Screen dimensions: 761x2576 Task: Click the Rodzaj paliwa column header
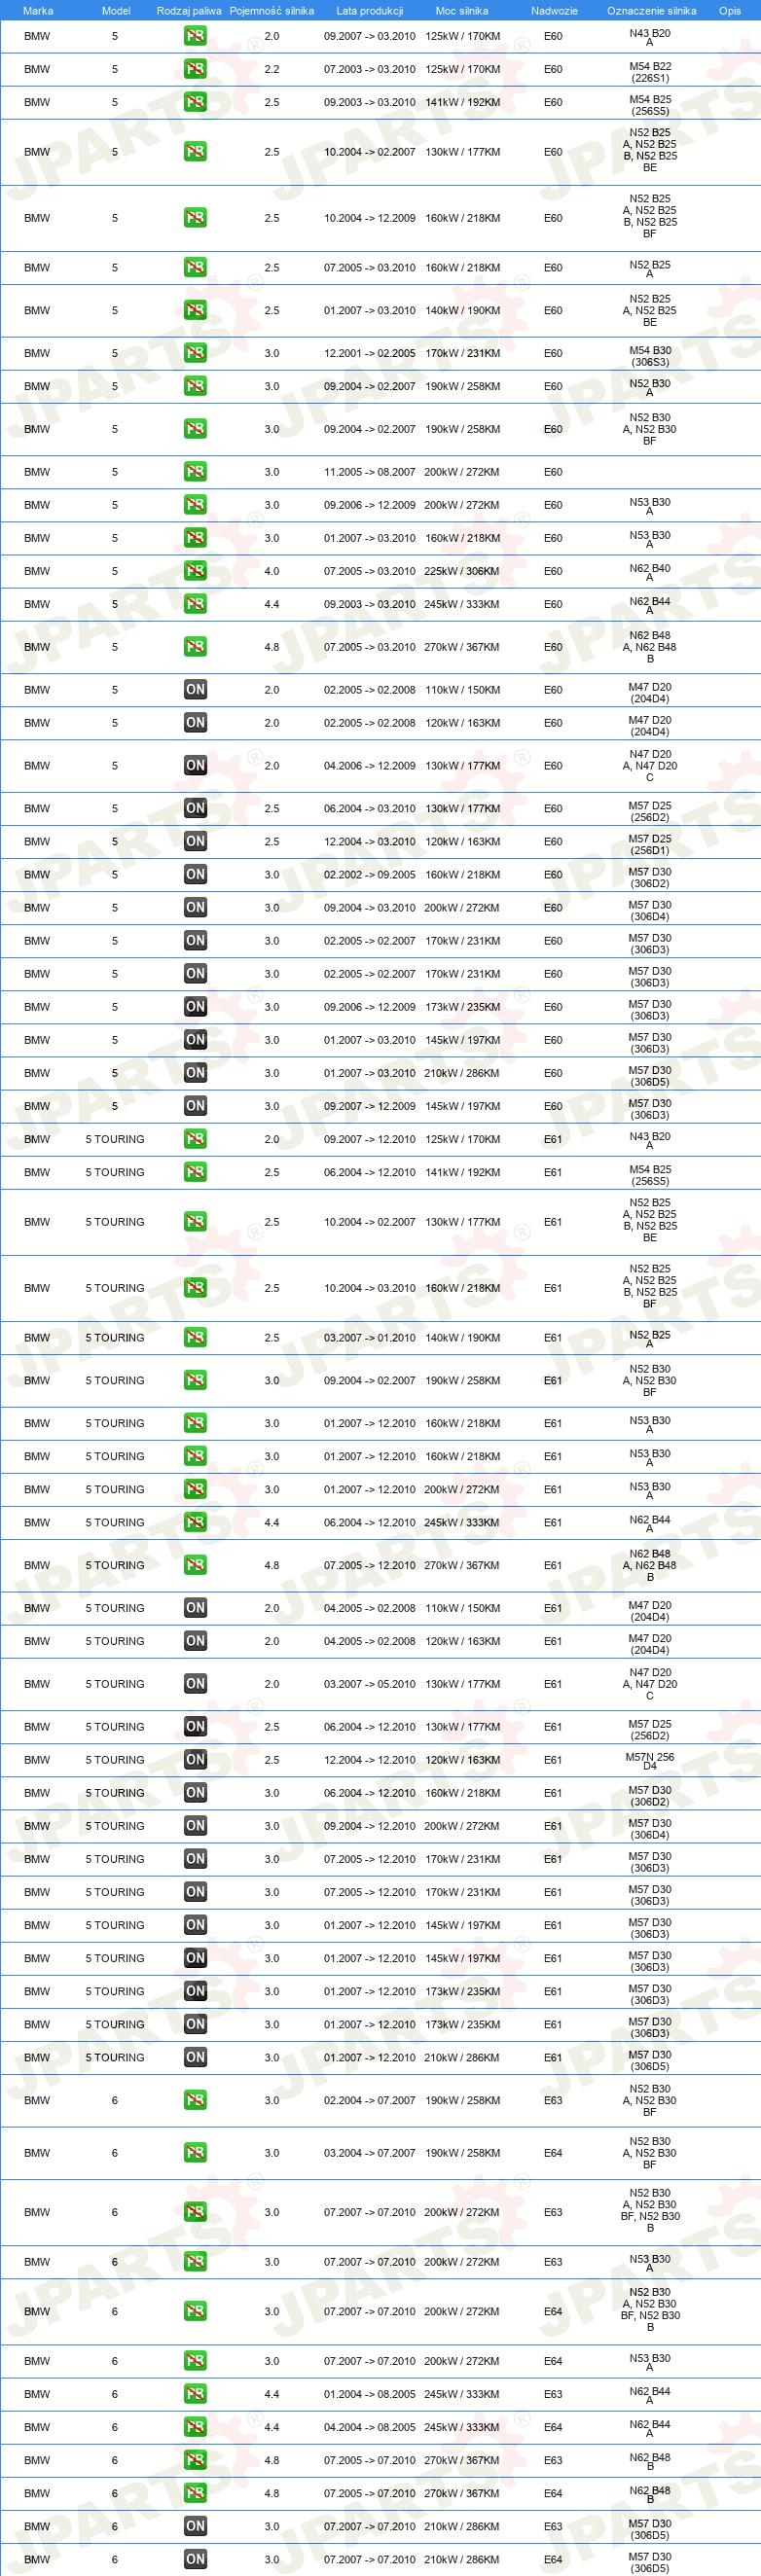(x=189, y=11)
